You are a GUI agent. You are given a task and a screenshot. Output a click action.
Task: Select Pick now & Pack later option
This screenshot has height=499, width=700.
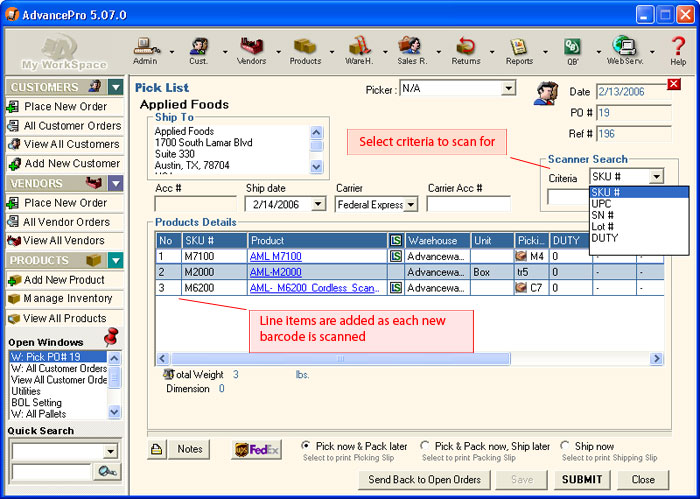click(306, 445)
